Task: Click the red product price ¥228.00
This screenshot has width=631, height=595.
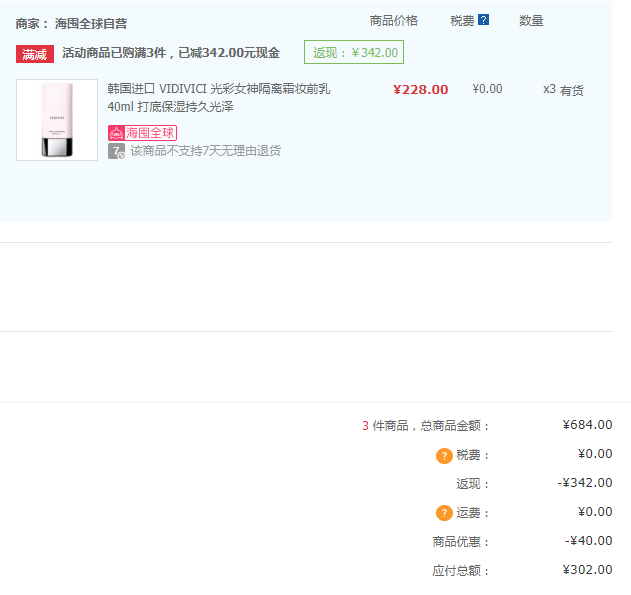Action: click(421, 89)
